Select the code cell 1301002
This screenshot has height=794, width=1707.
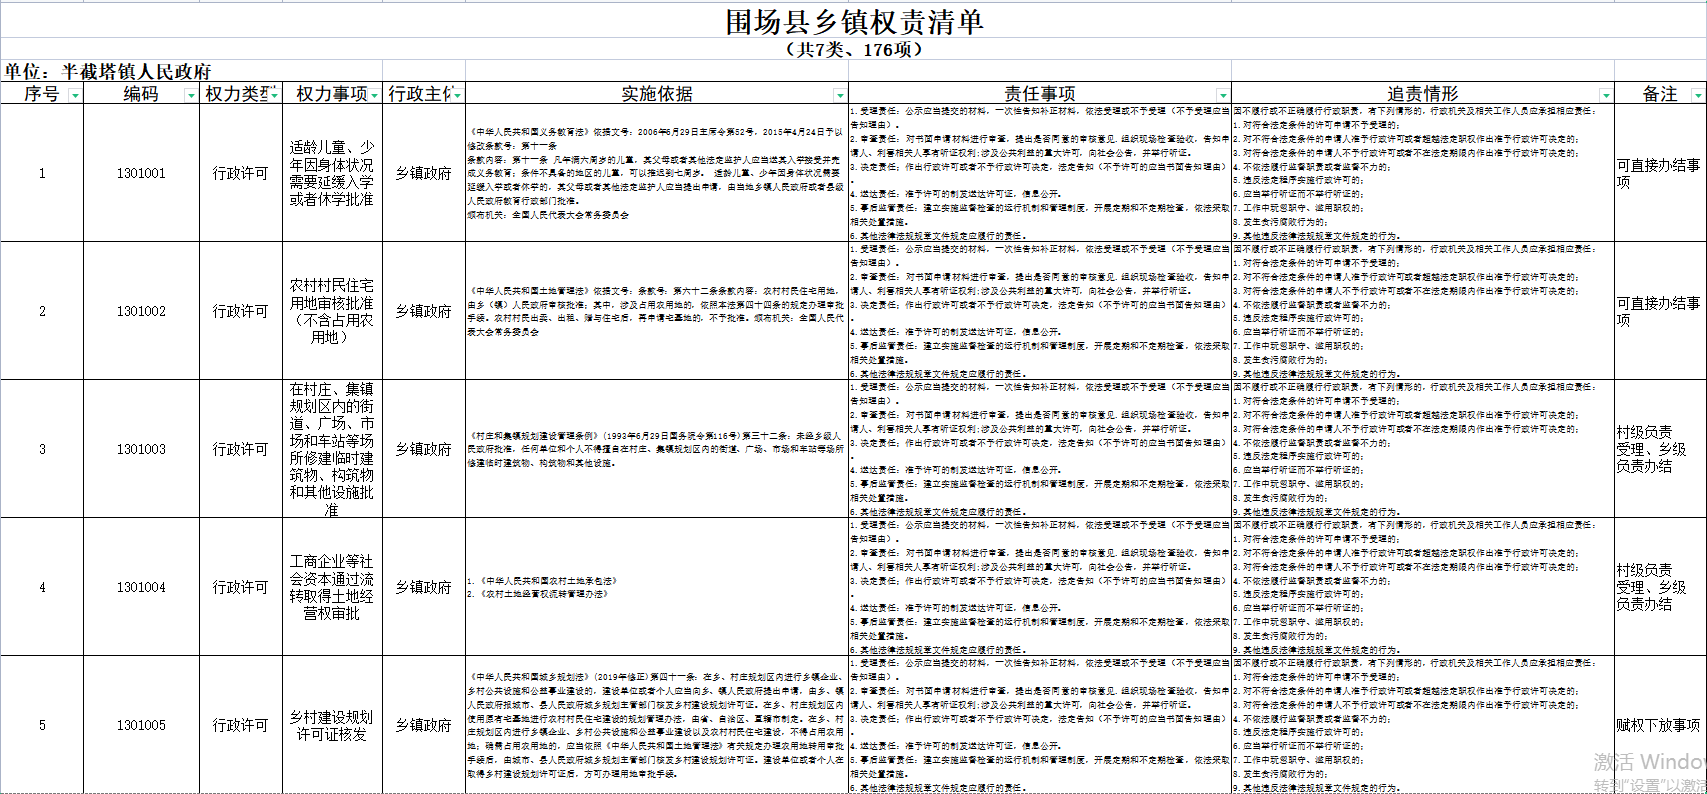(141, 311)
